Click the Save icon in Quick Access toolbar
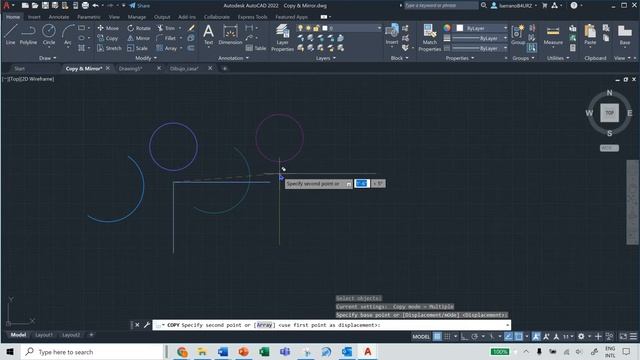640x360 pixels. [45, 5]
